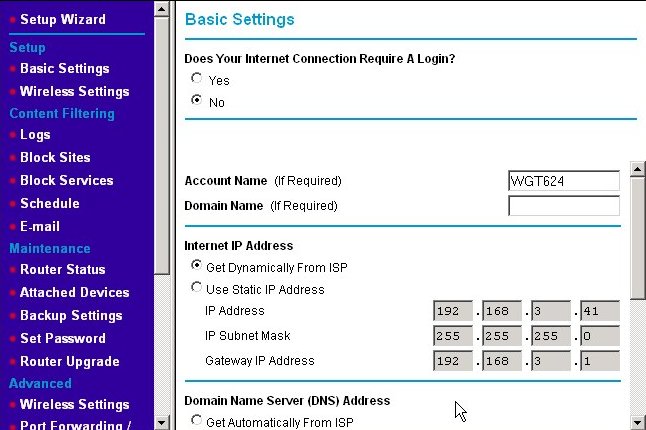Open Backup Settings
Screen dimensions: 646x430
pyautogui.click(x=71, y=315)
